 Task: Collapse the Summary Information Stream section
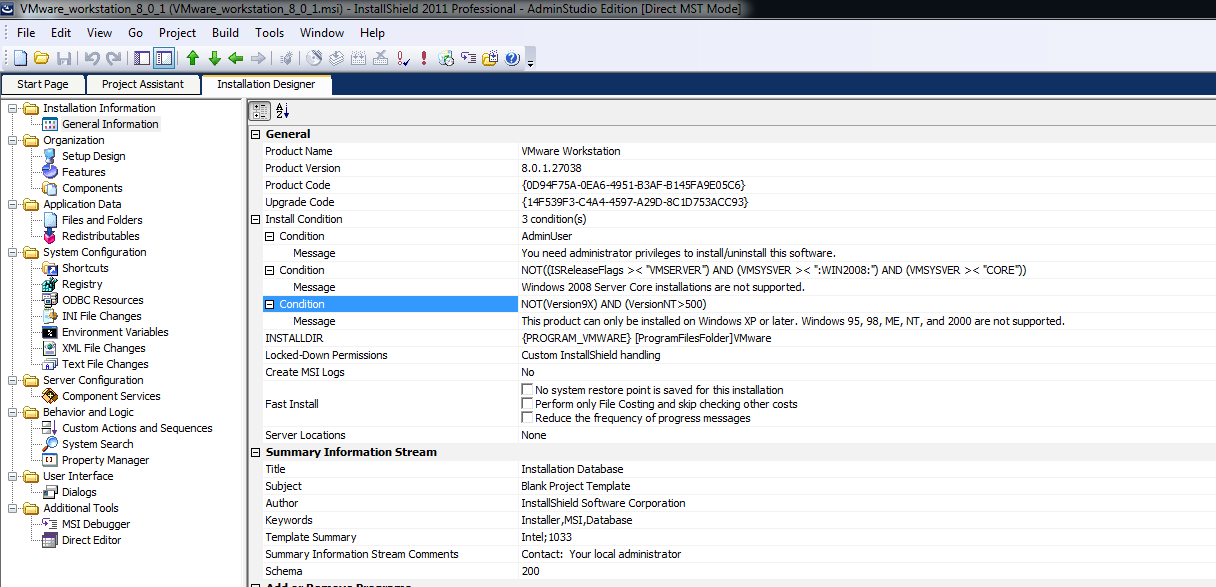pos(255,452)
